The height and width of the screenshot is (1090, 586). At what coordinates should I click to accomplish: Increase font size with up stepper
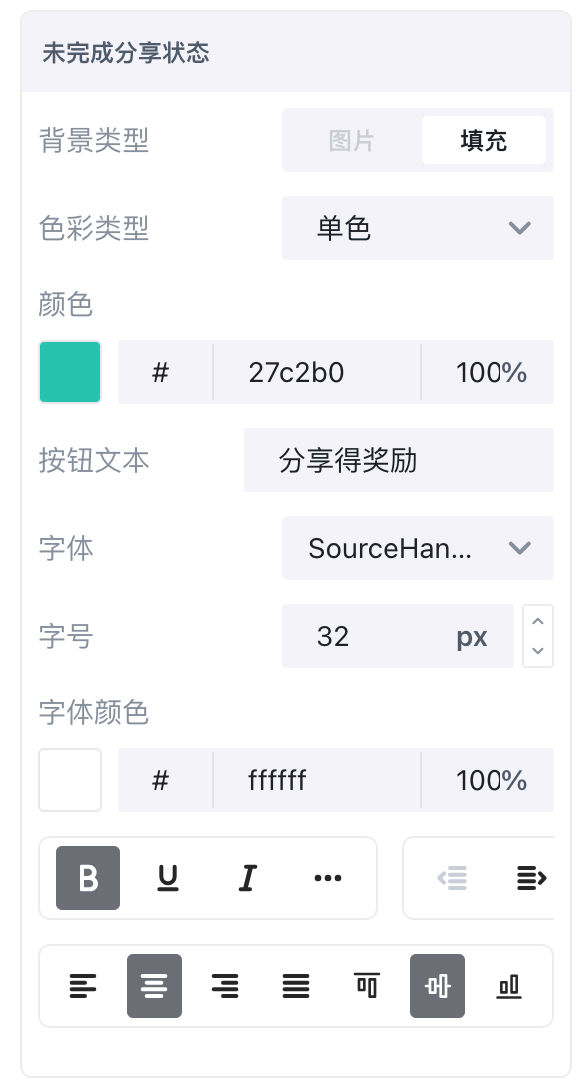(x=537, y=621)
